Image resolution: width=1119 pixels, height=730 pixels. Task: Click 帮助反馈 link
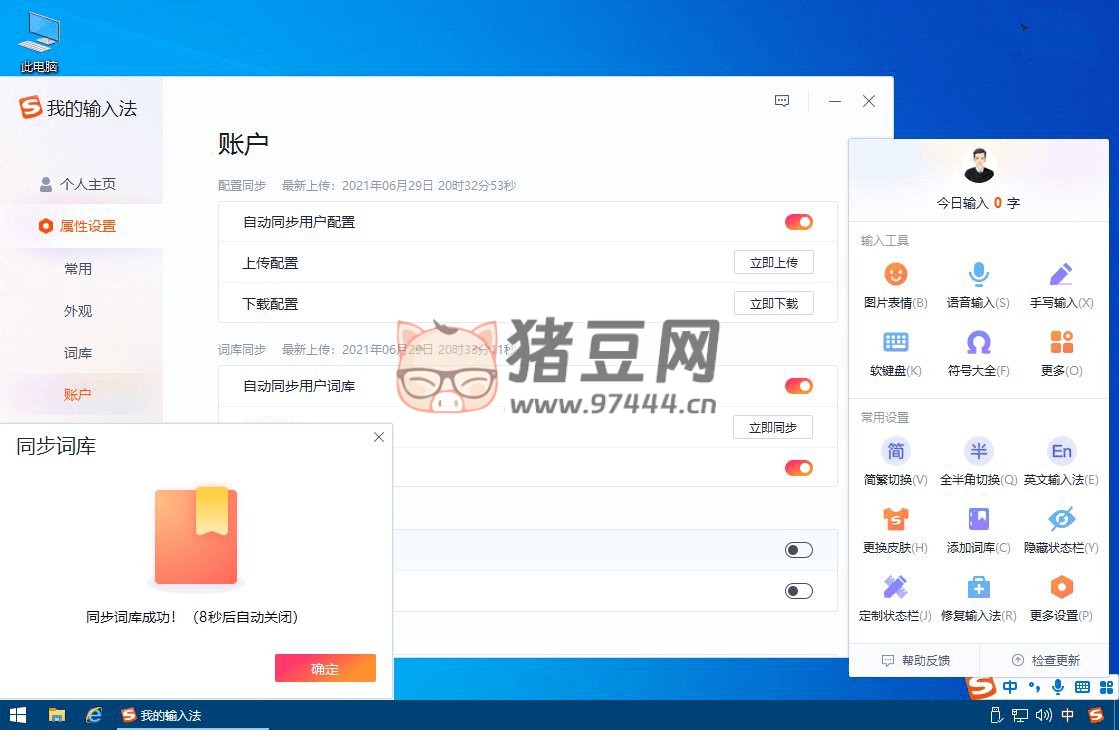(x=916, y=660)
